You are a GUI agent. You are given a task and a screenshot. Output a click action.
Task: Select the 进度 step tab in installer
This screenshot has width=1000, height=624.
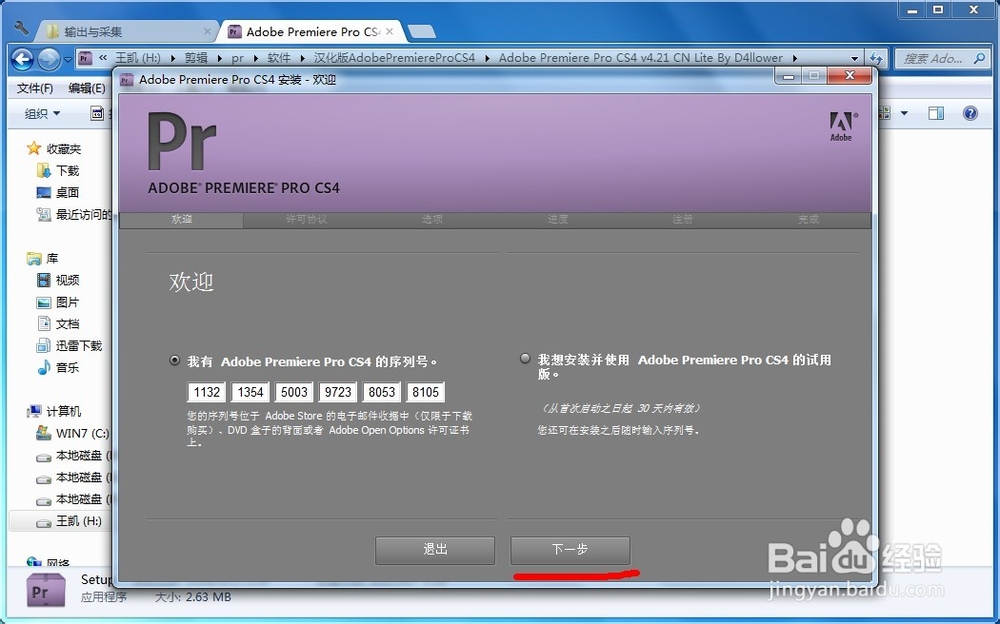(x=557, y=219)
